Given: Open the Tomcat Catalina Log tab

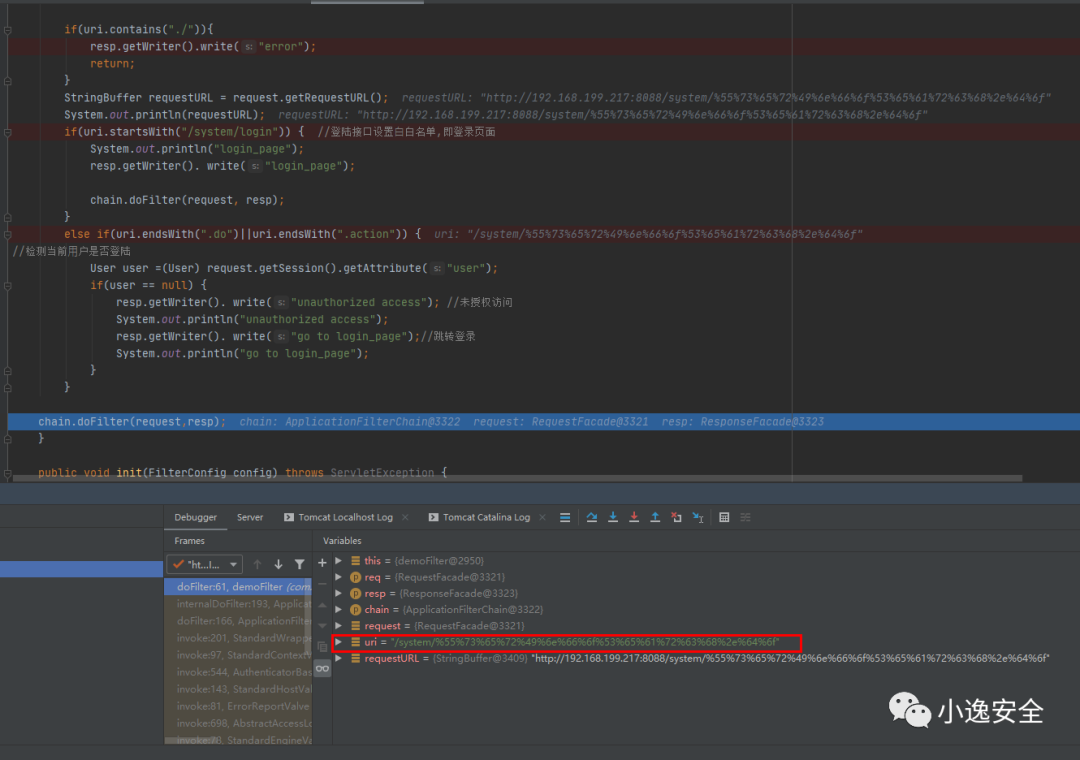Looking at the screenshot, I should [x=486, y=517].
